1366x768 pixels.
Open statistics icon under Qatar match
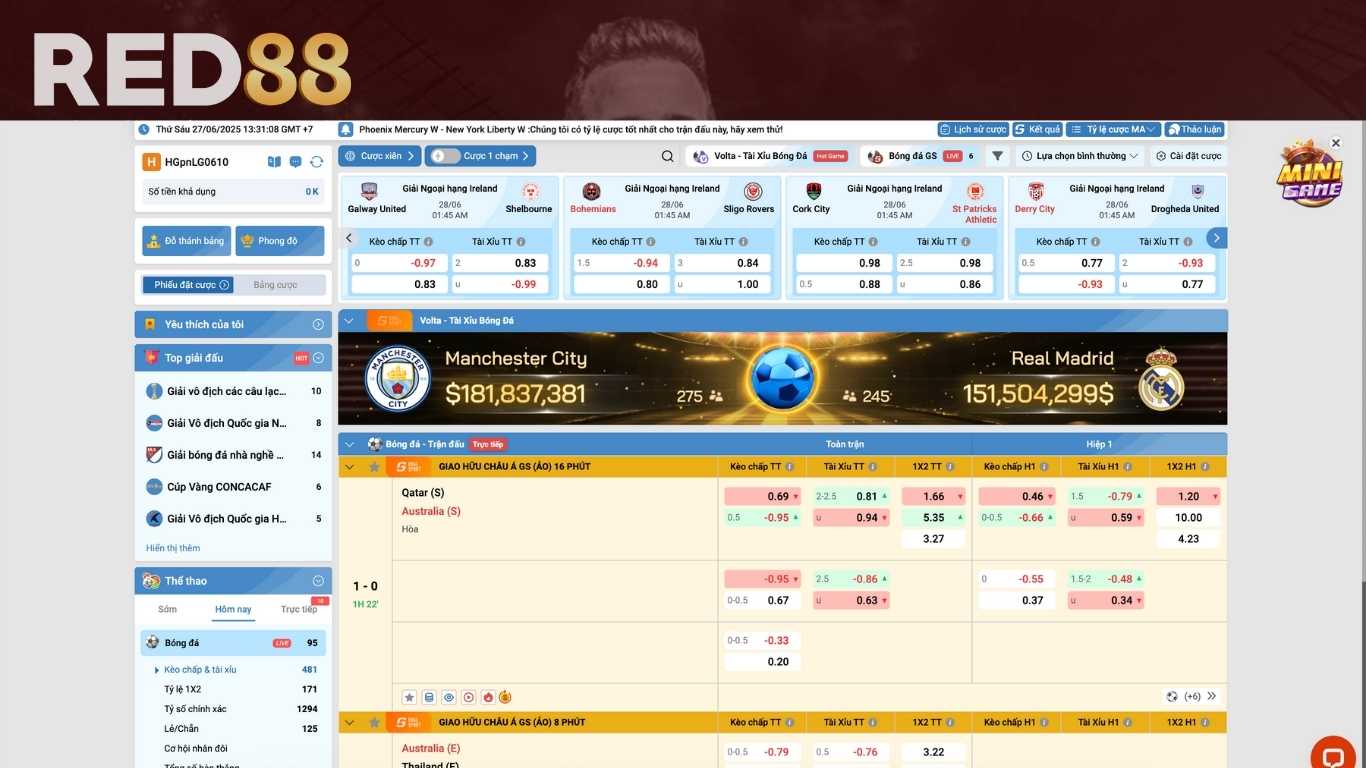tap(429, 697)
